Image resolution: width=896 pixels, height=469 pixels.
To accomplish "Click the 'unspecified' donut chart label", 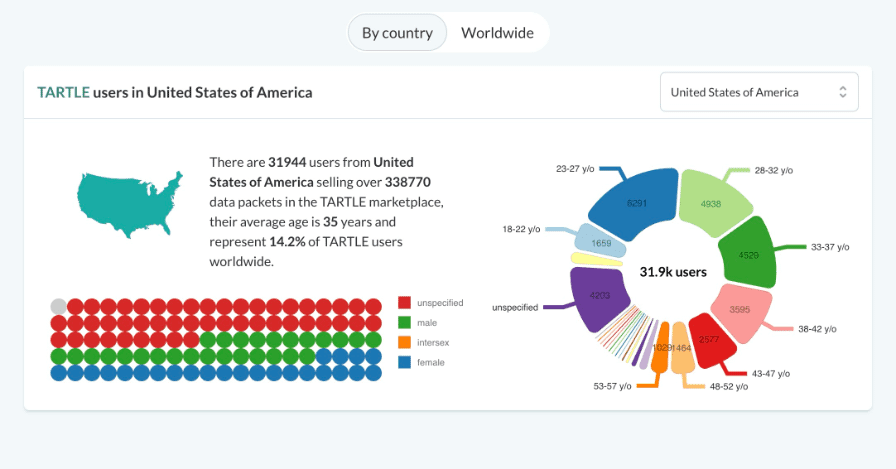I will pos(515,307).
